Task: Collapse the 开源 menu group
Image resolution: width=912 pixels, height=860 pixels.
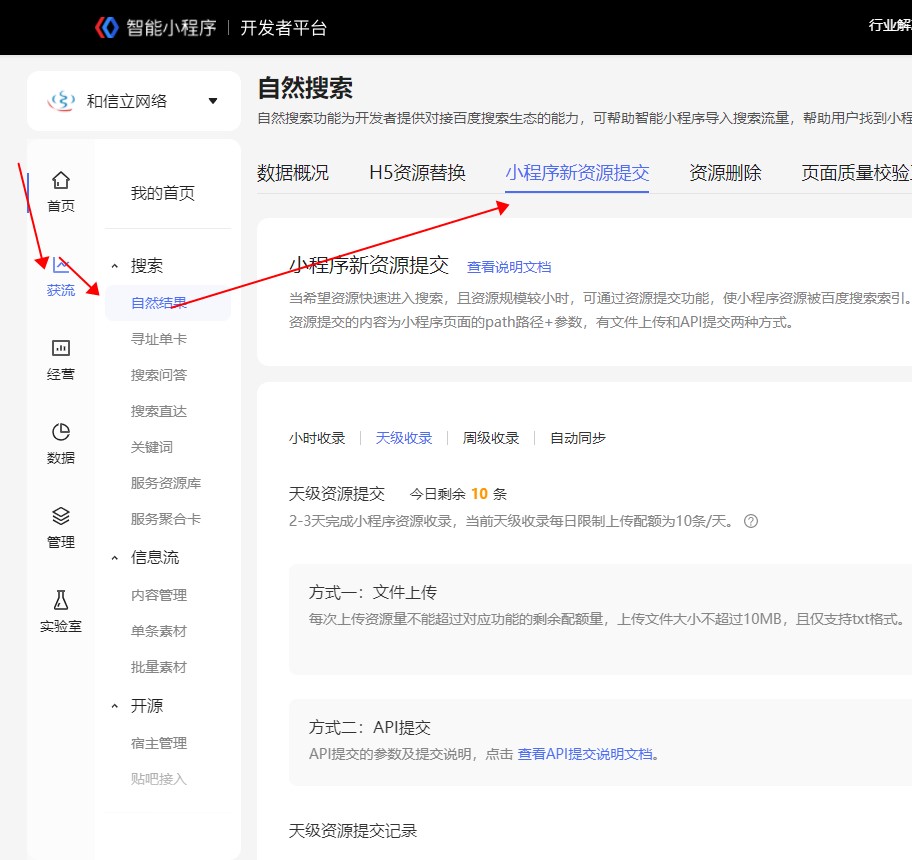Action: (115, 706)
